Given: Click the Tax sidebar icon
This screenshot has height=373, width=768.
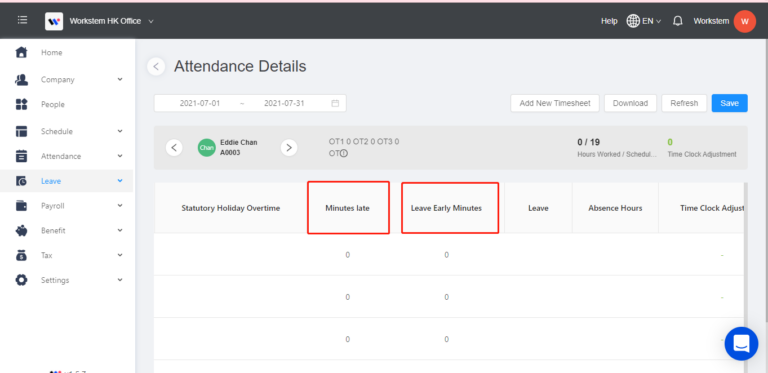Looking at the screenshot, I should pyautogui.click(x=21, y=255).
